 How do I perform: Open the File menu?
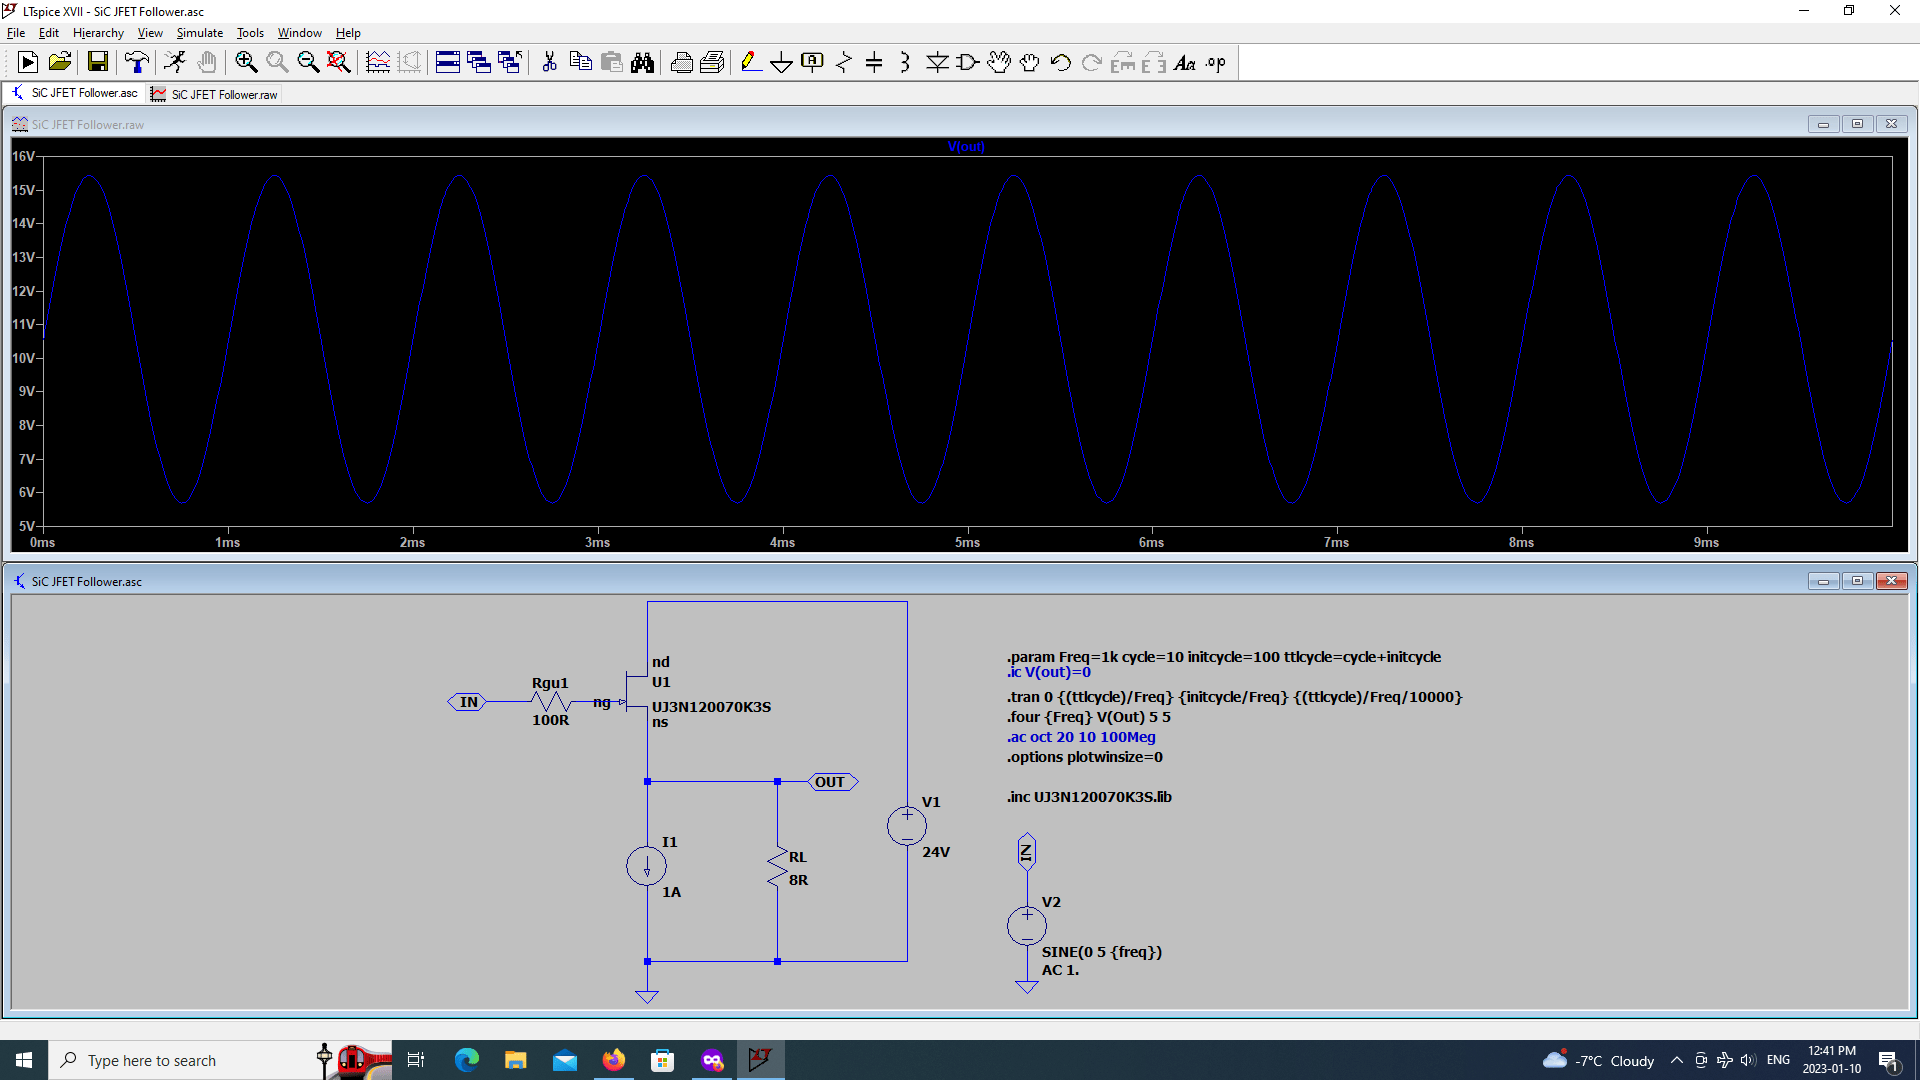tap(16, 33)
